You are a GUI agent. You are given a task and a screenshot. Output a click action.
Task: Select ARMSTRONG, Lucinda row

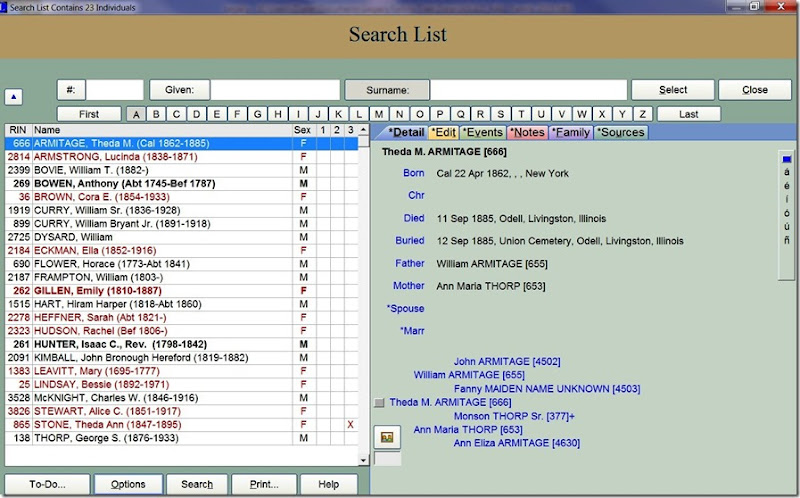181,157
